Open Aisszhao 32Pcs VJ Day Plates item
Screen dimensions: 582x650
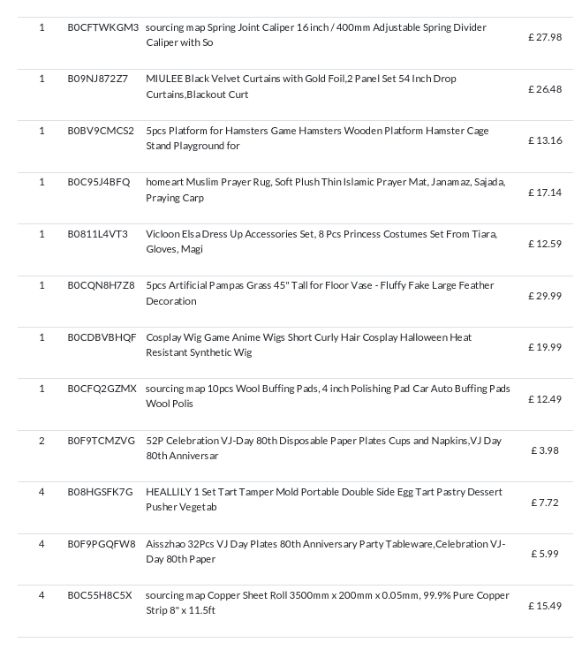[x=325, y=551]
